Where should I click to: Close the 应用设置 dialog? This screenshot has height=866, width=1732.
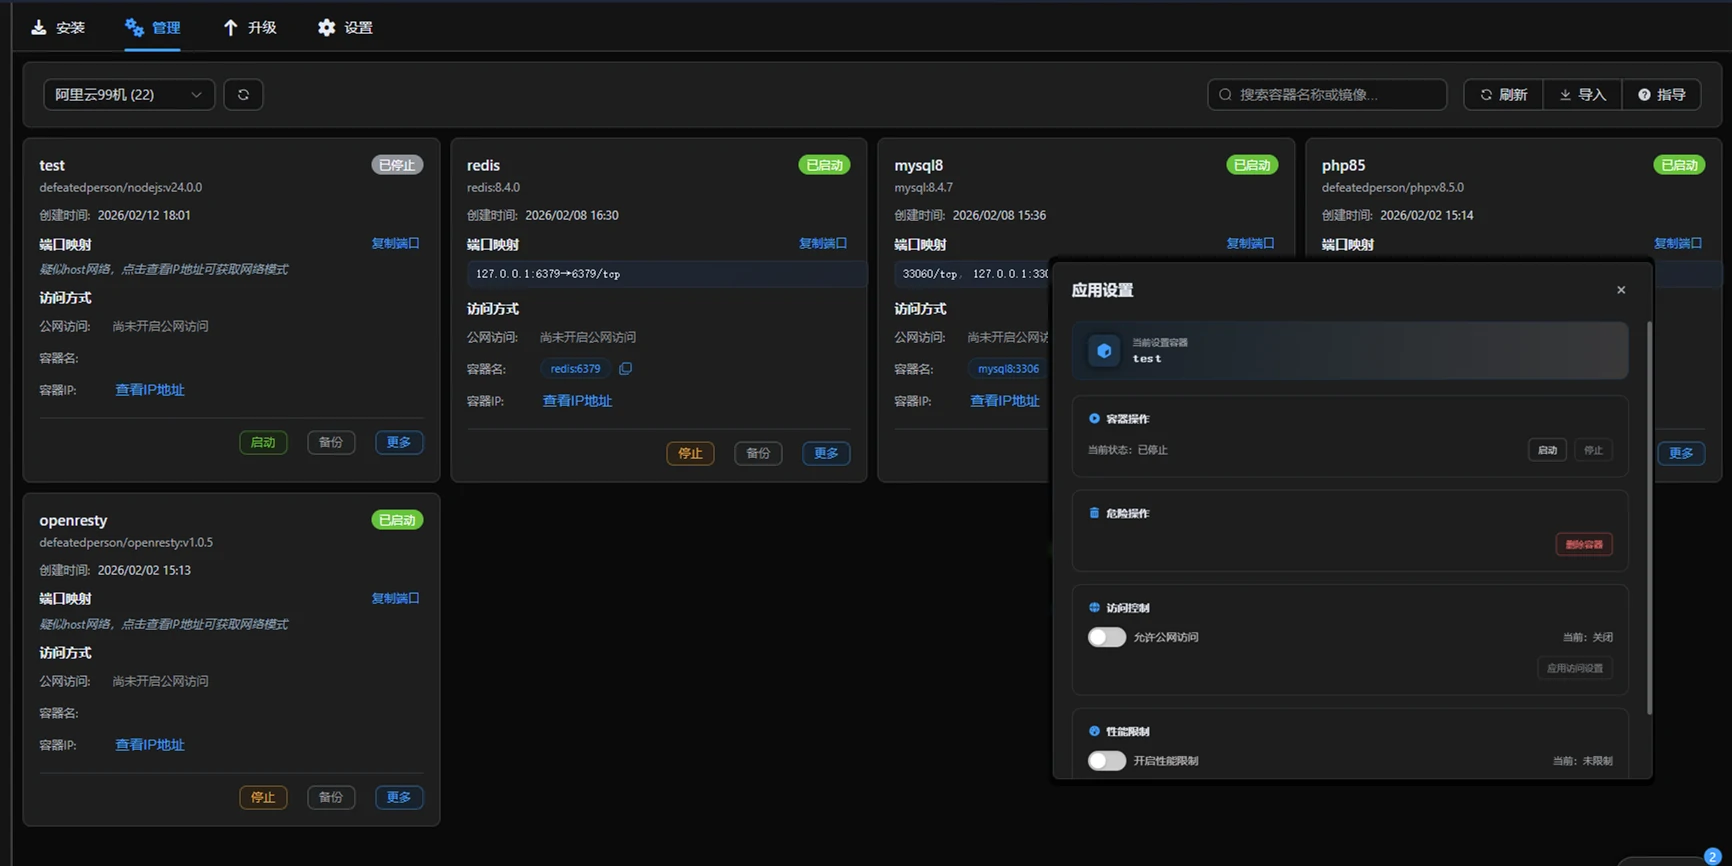pyautogui.click(x=1621, y=290)
